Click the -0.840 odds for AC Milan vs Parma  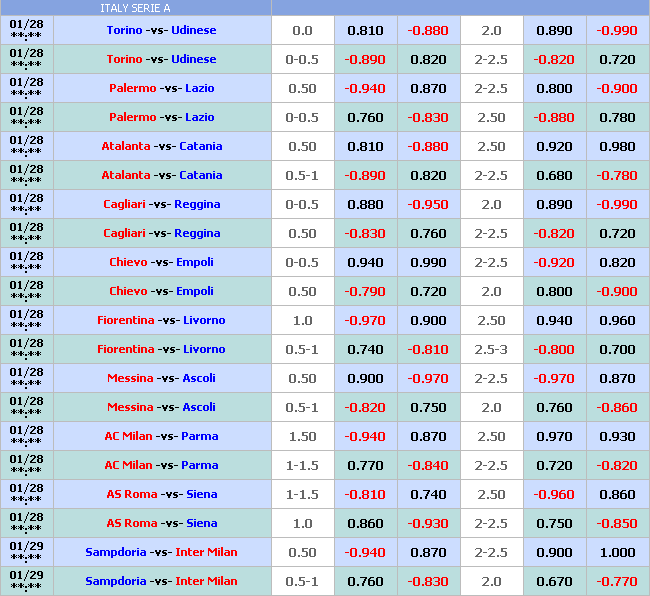[x=428, y=465]
